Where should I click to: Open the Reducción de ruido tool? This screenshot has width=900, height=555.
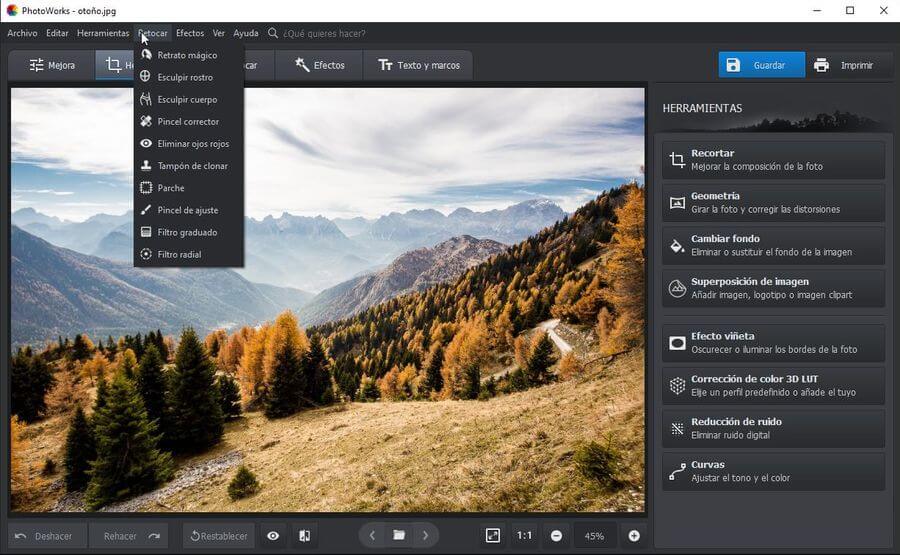(x=773, y=428)
